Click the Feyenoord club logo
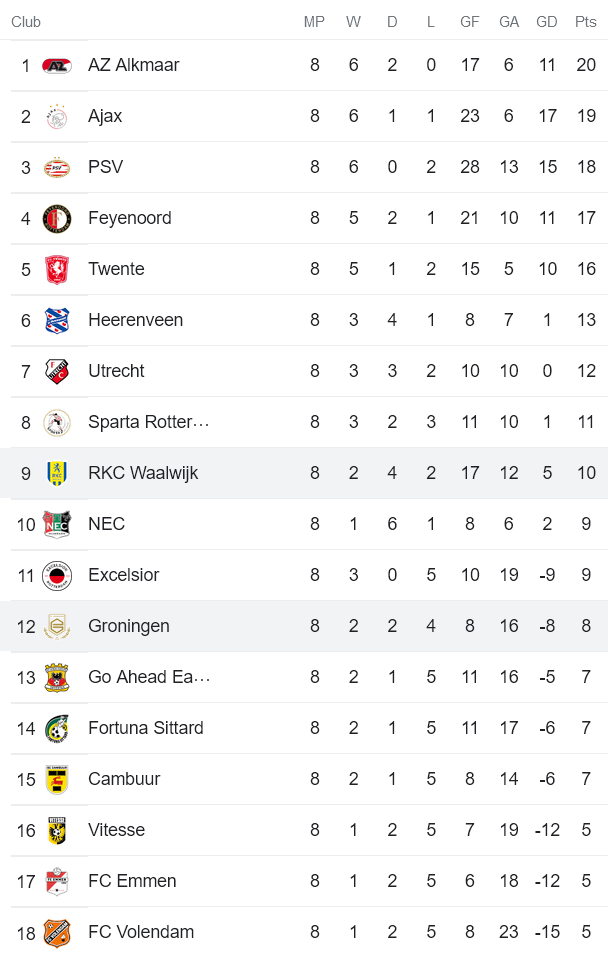The height and width of the screenshot is (960, 608). coord(57,219)
